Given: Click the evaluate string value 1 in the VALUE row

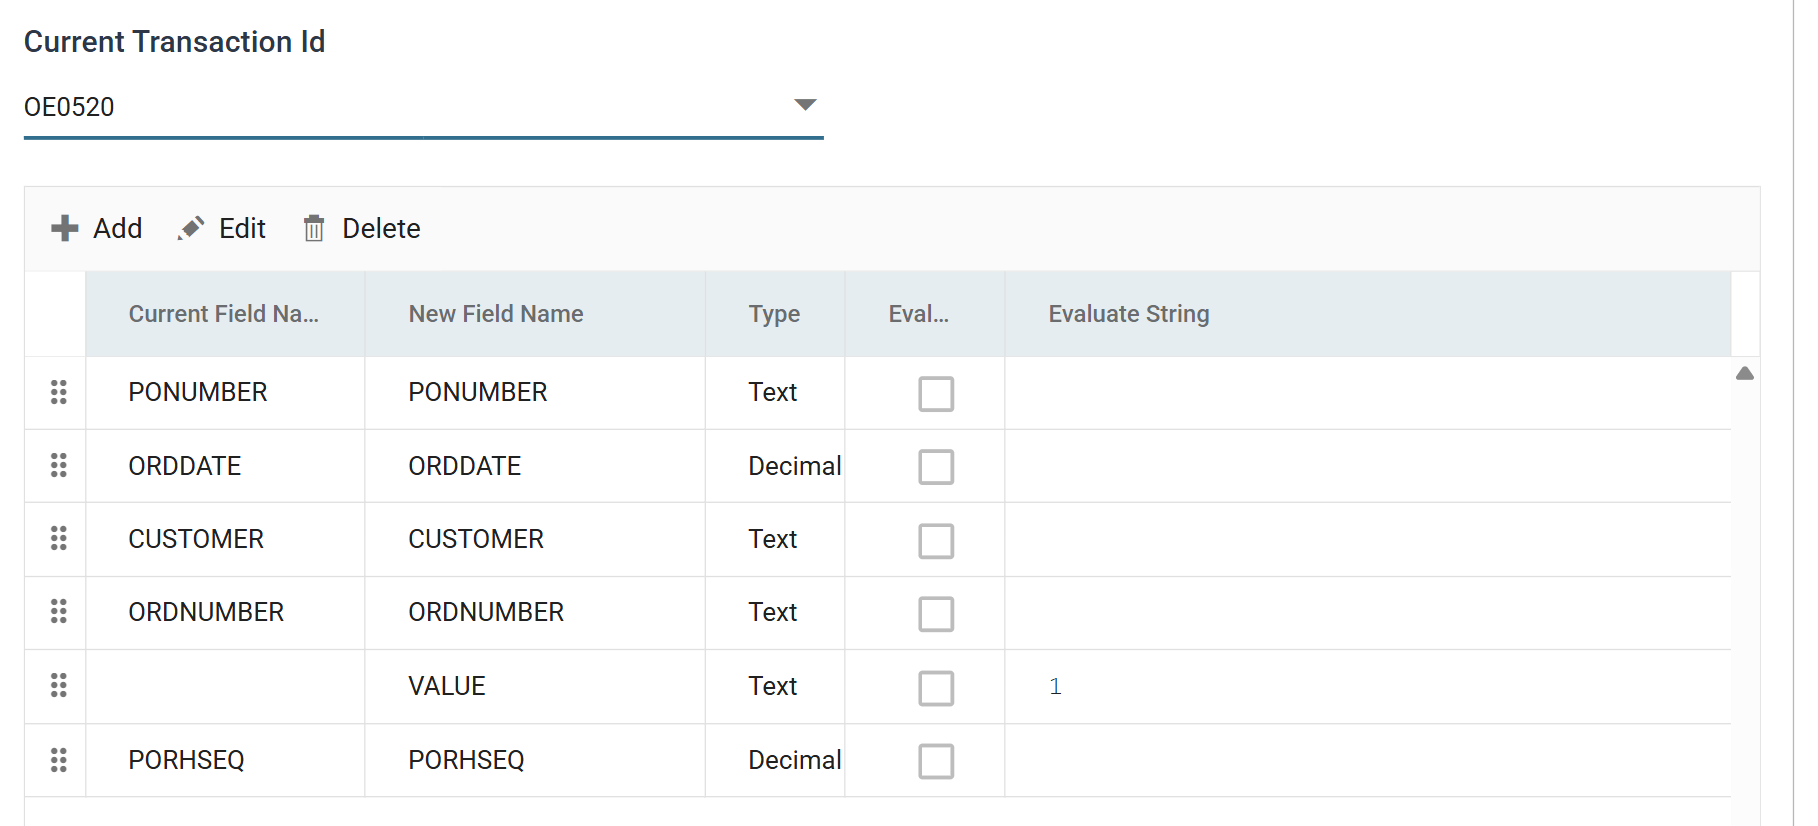Looking at the screenshot, I should 1055,686.
